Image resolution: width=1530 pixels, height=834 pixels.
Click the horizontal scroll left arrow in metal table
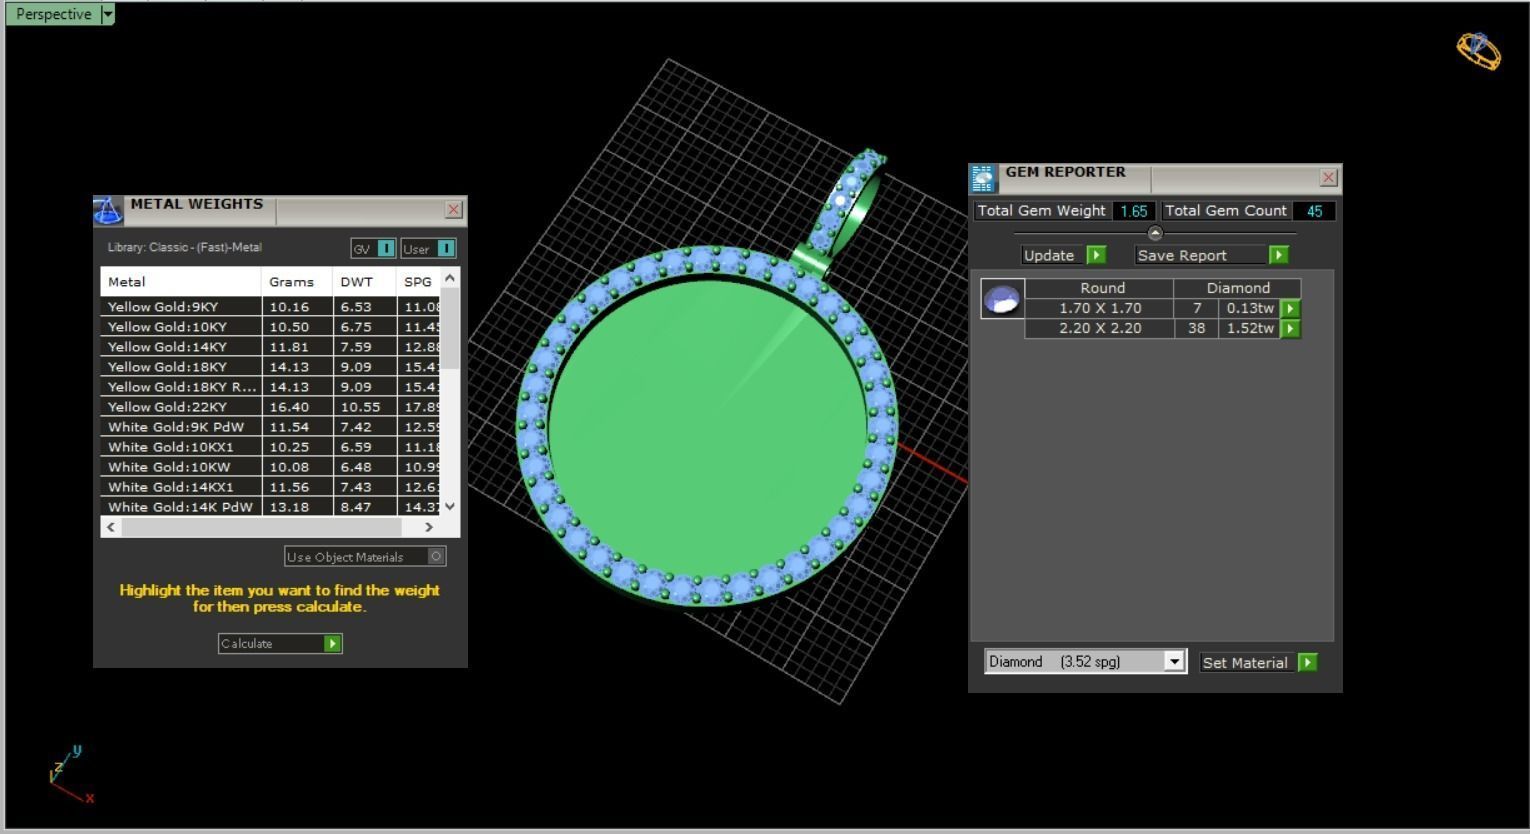[111, 526]
